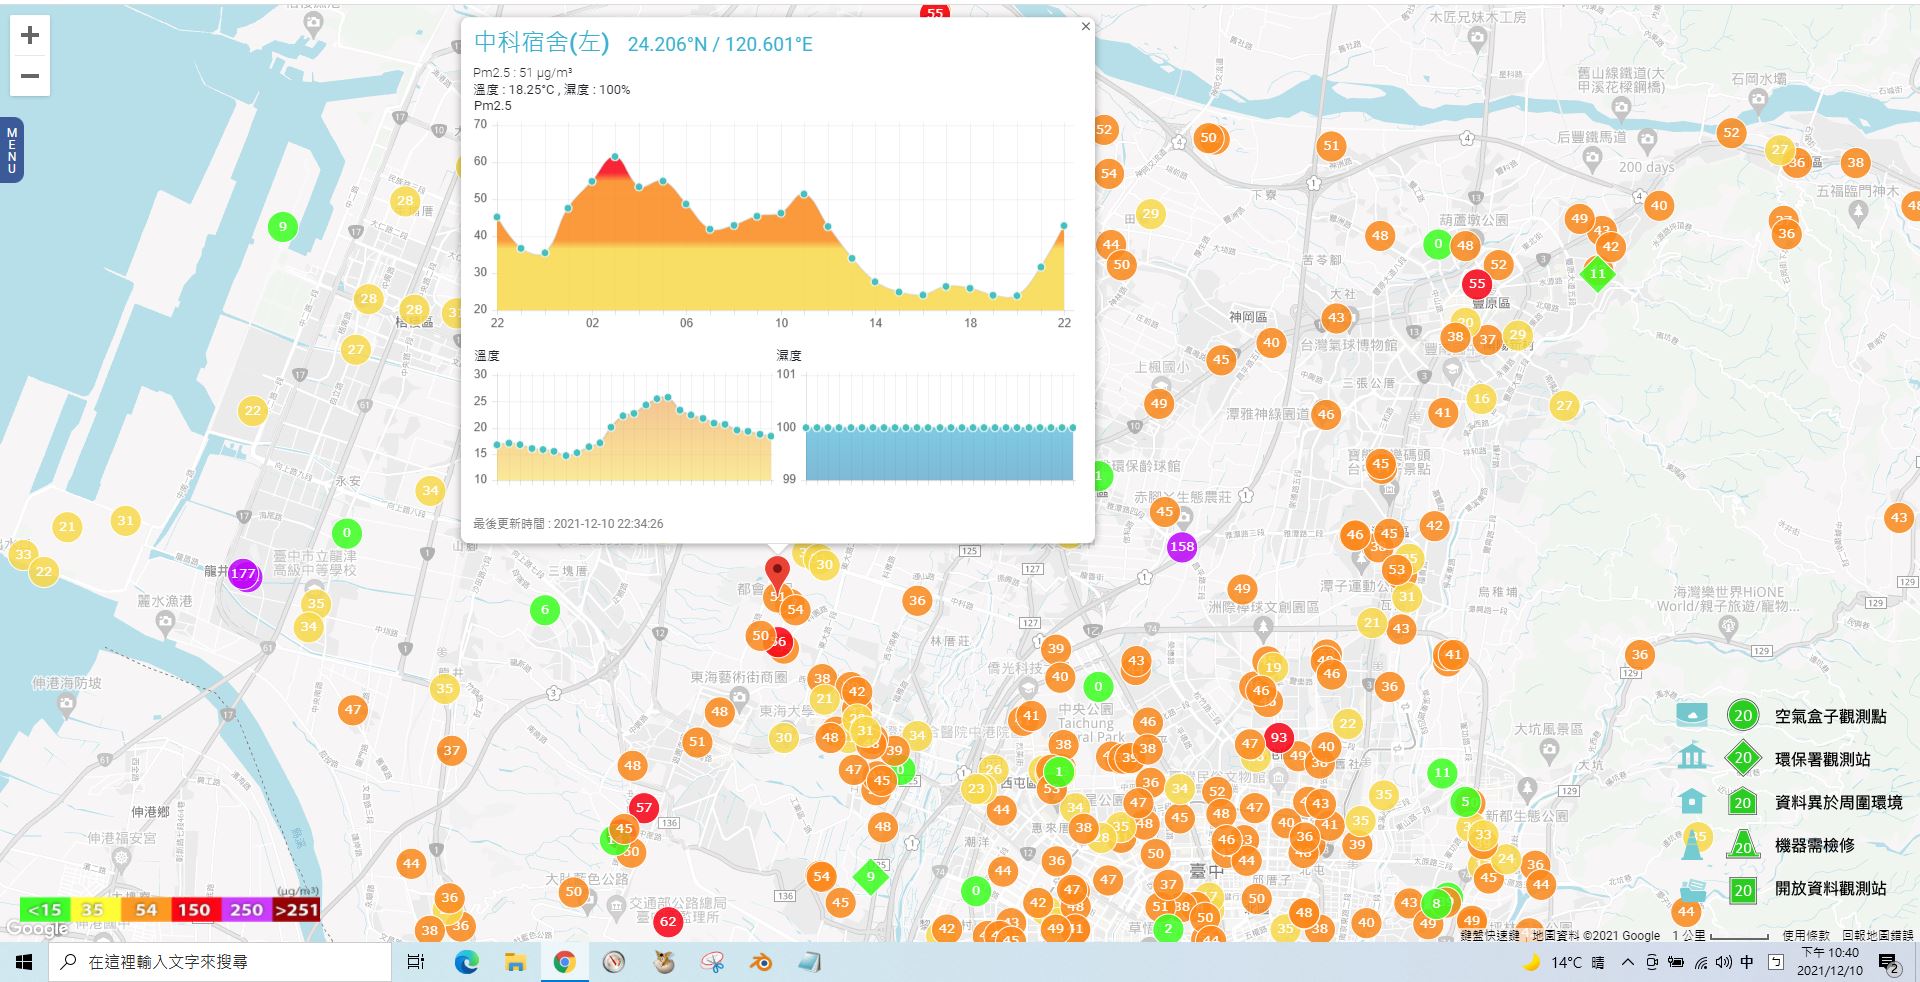
Task: Click the red 62 sensor marker
Action: click(668, 921)
